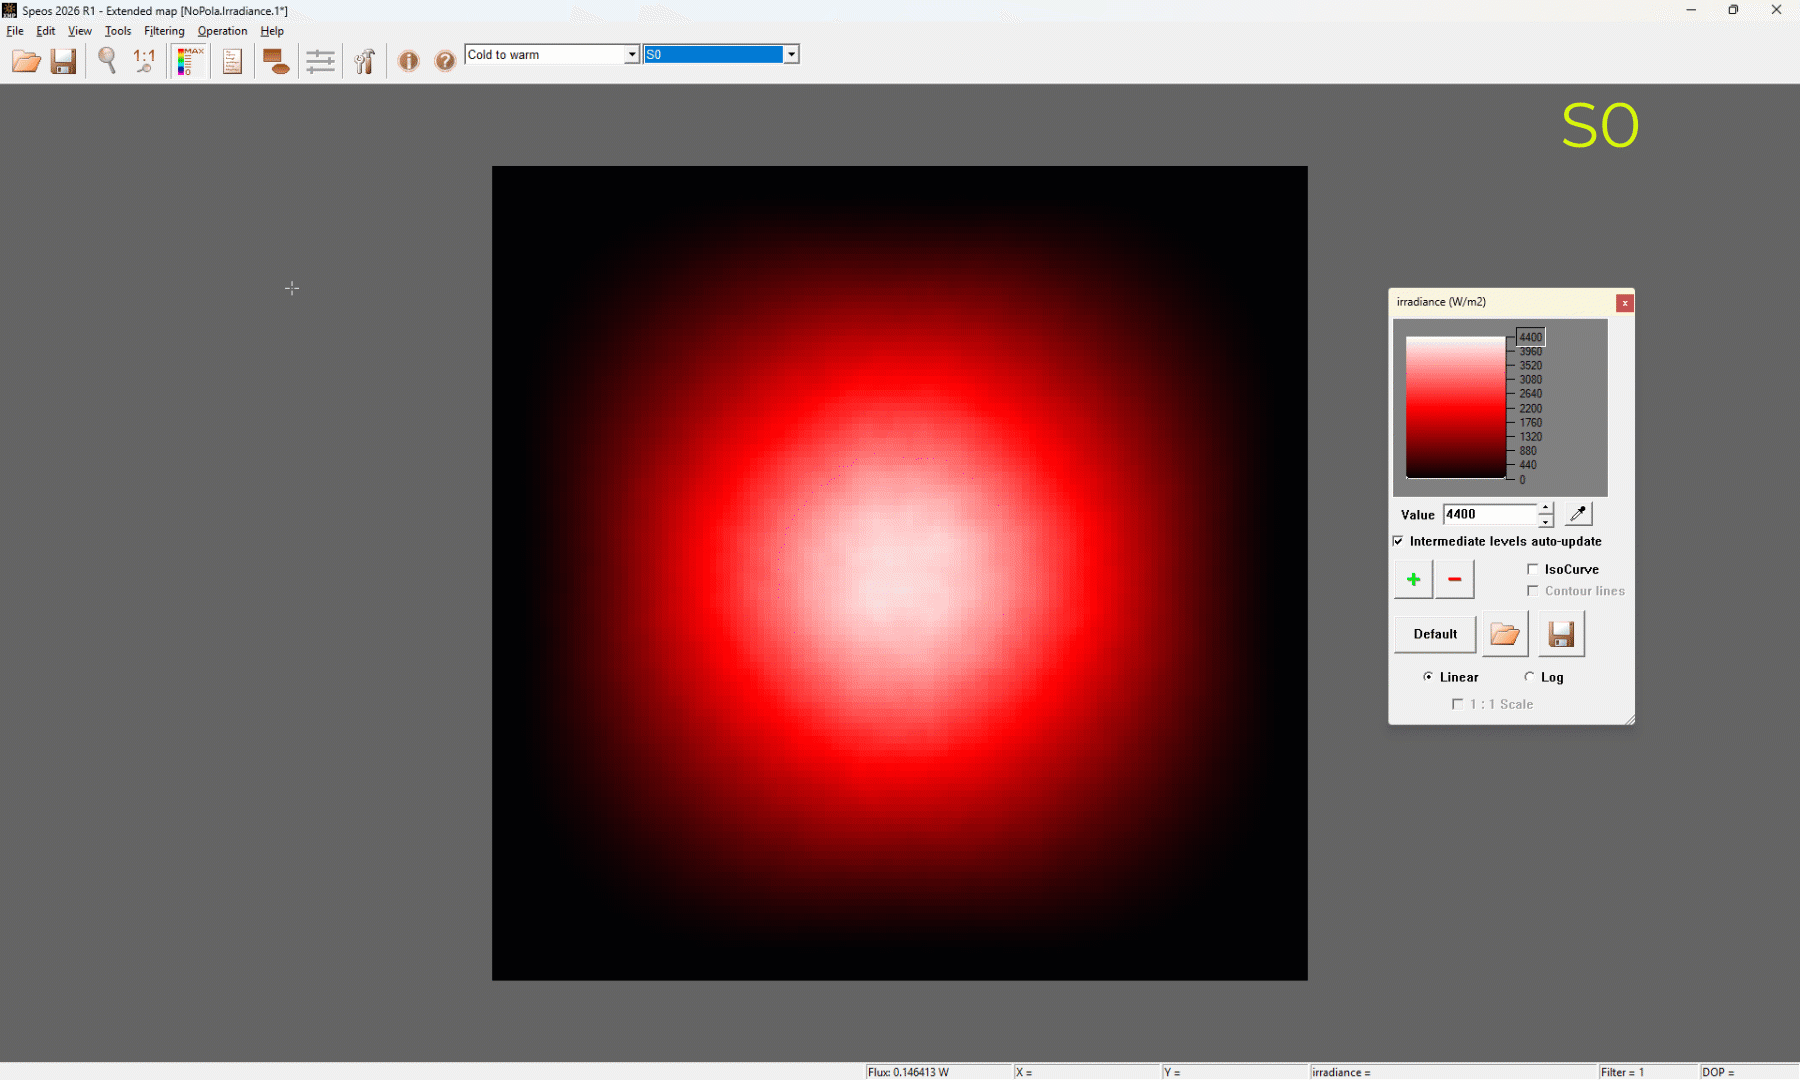
Task: Open the View menu
Action: click(80, 31)
